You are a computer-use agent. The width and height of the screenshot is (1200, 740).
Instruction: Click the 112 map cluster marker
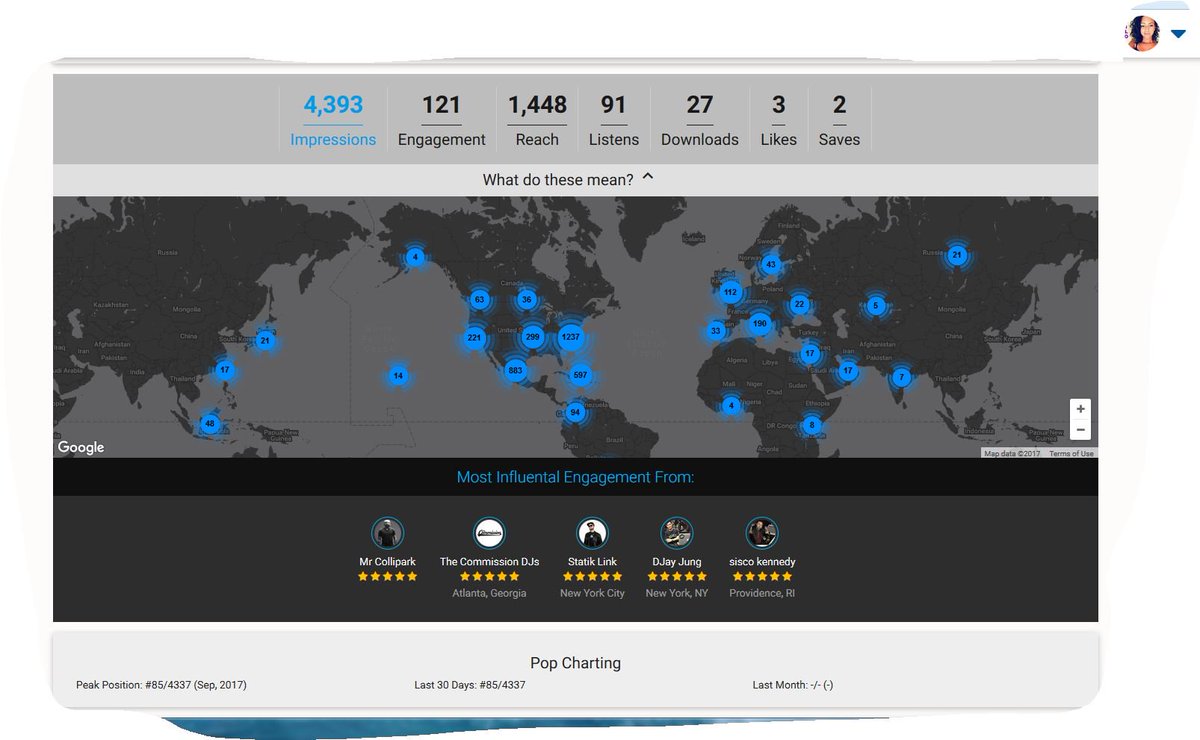coord(730,293)
